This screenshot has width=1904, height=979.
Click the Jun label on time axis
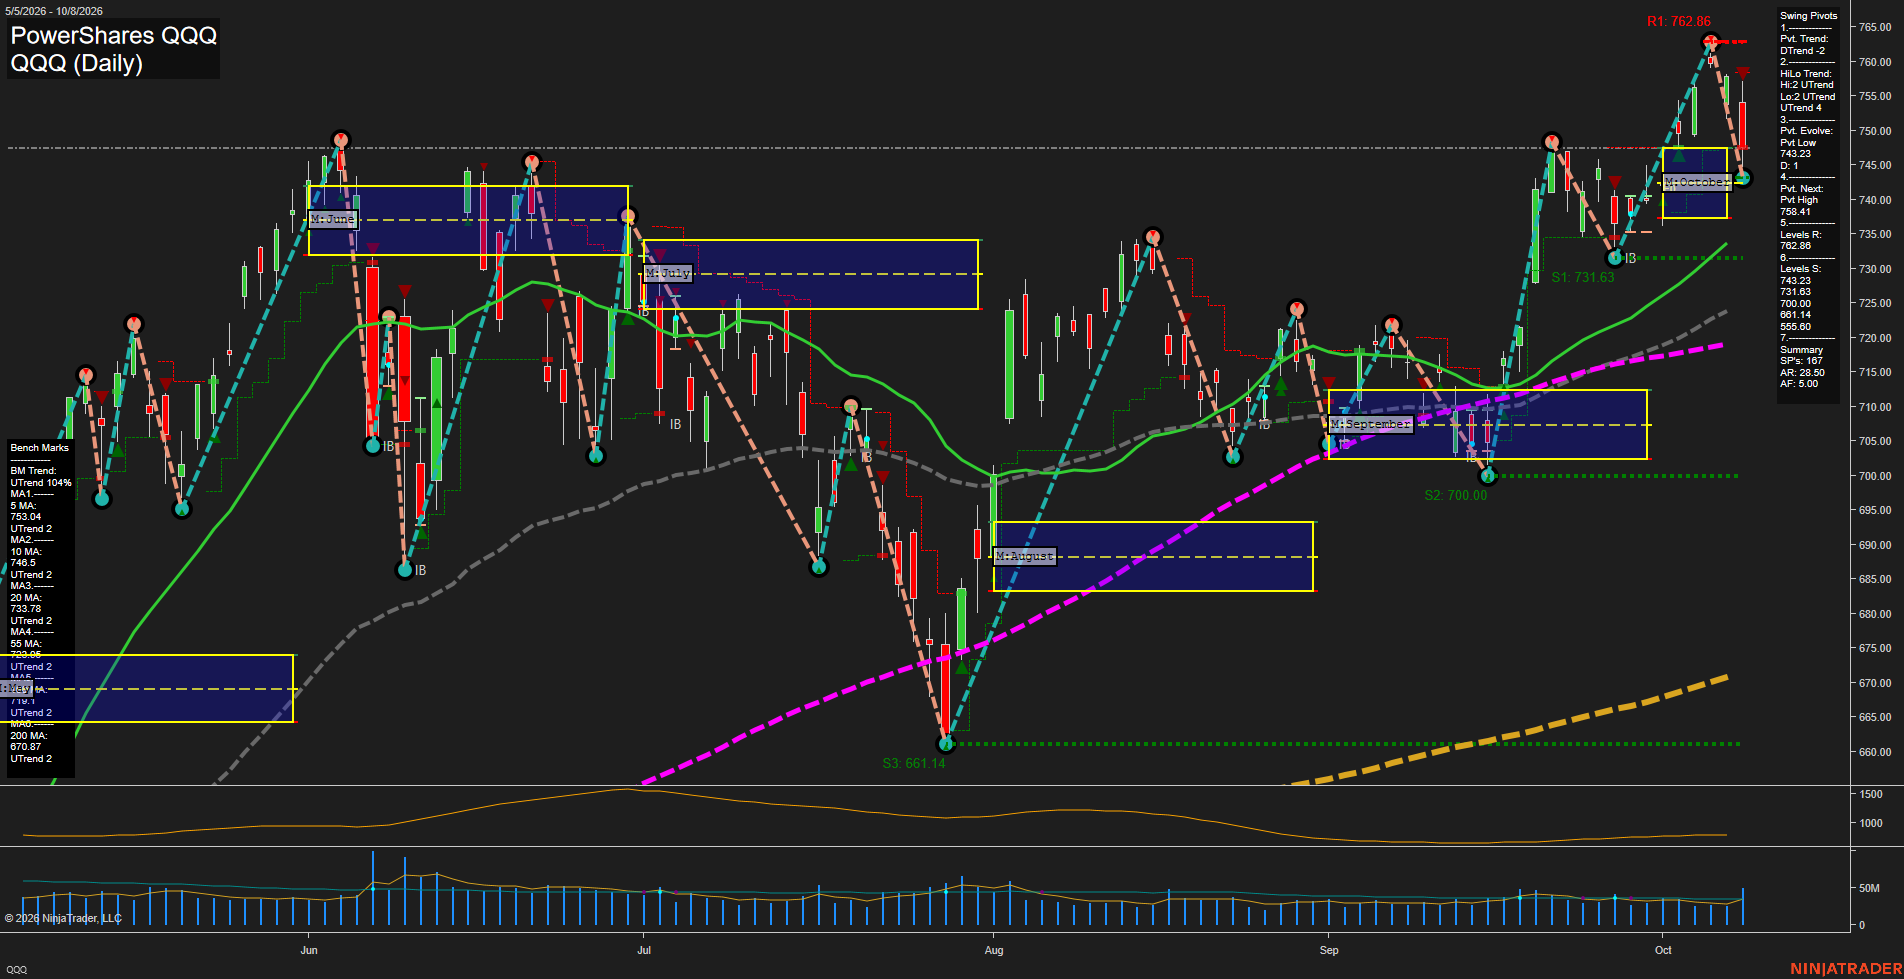click(309, 950)
